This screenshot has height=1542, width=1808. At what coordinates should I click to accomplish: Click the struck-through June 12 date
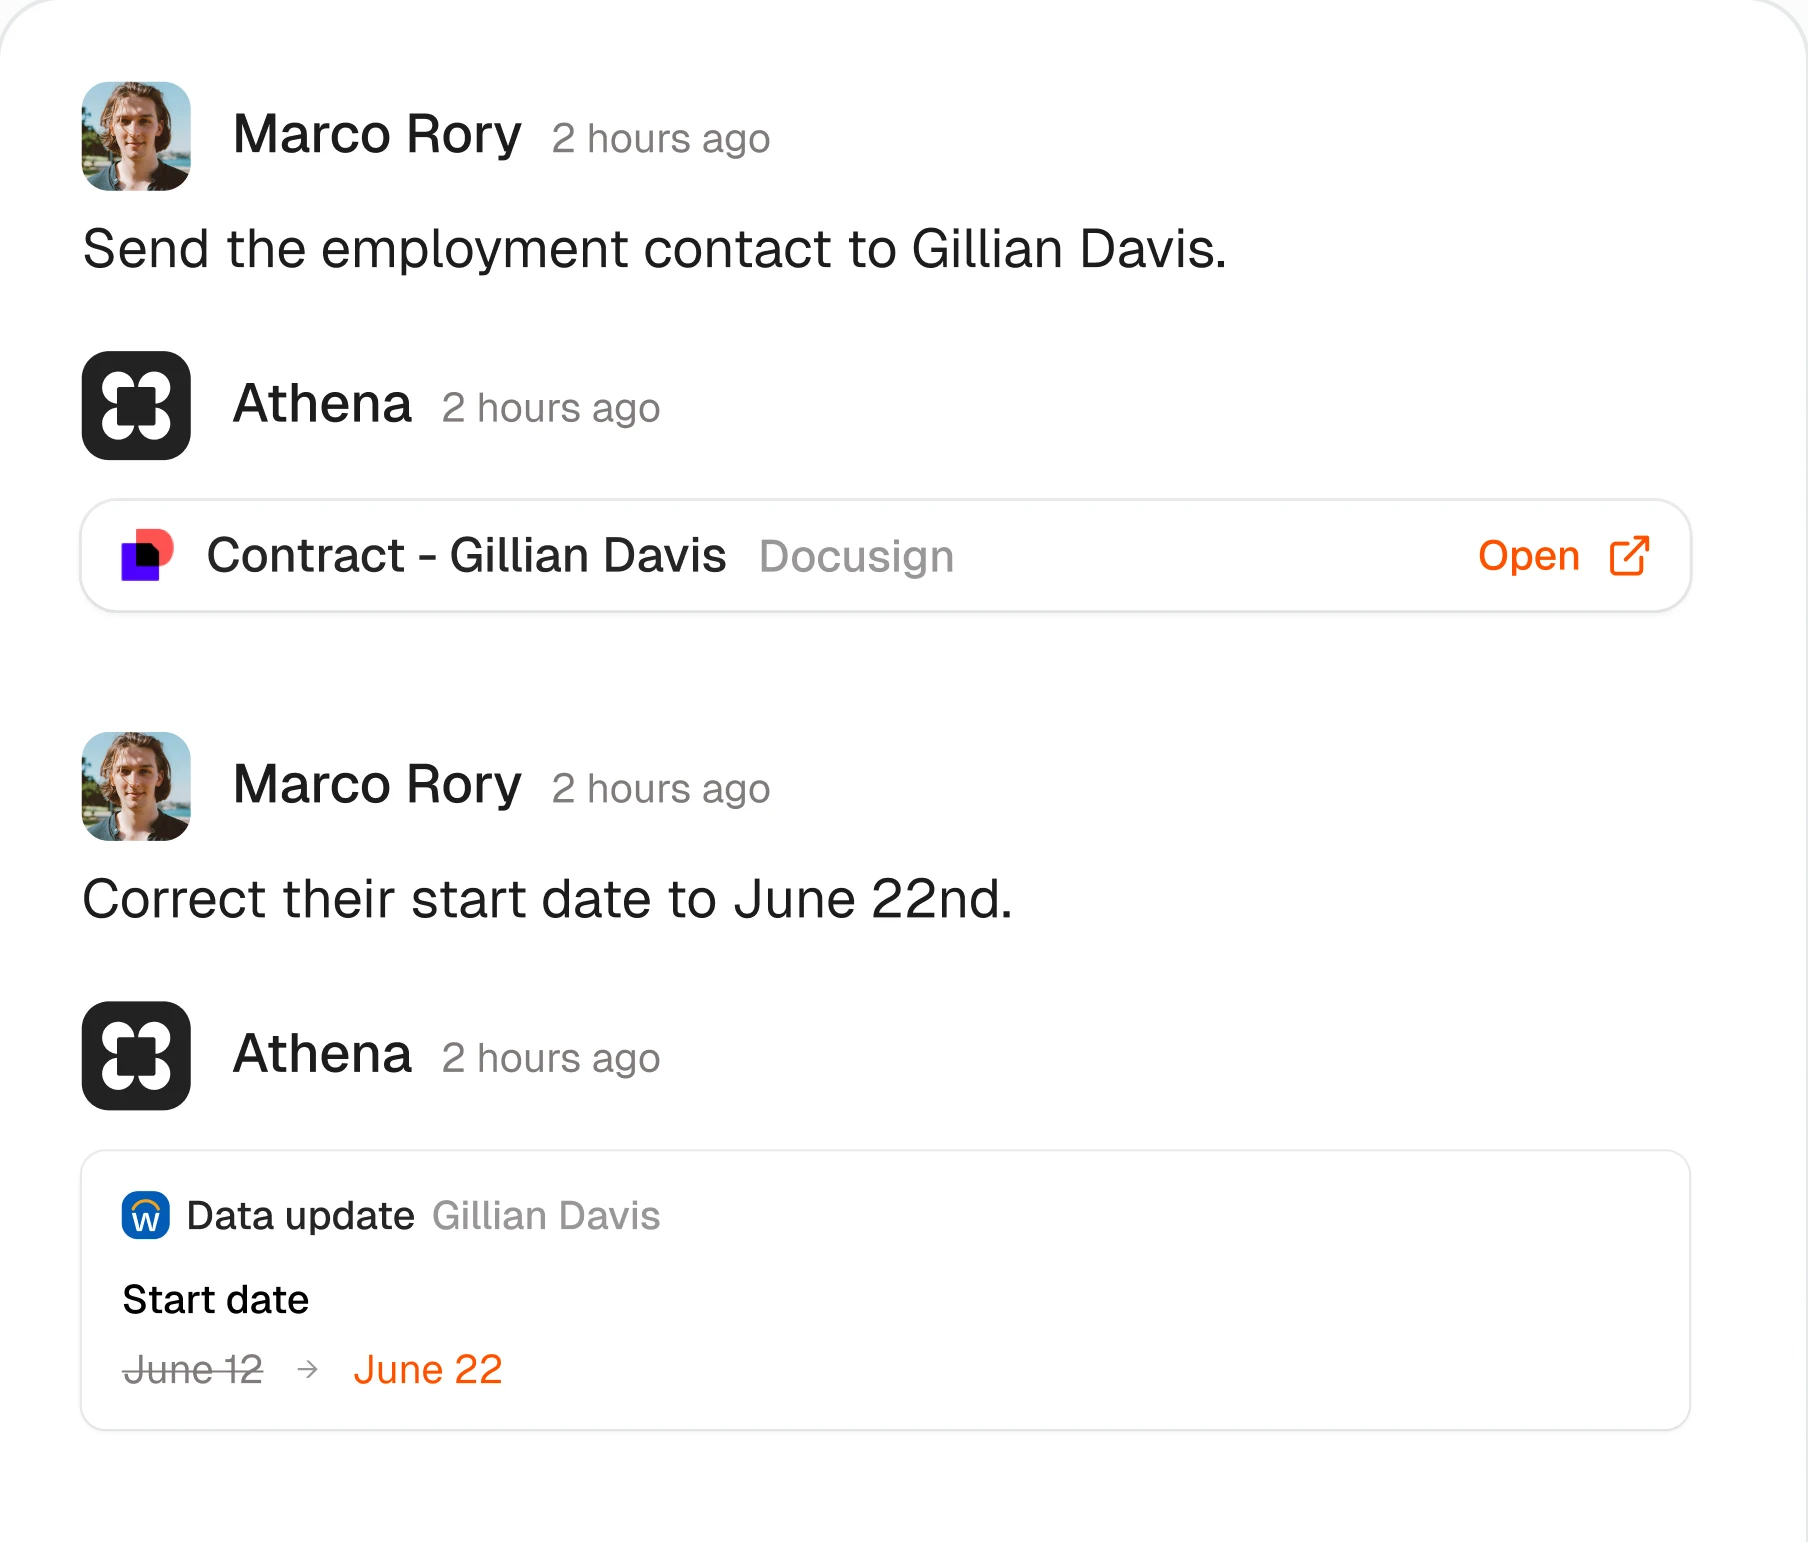[x=194, y=1369]
